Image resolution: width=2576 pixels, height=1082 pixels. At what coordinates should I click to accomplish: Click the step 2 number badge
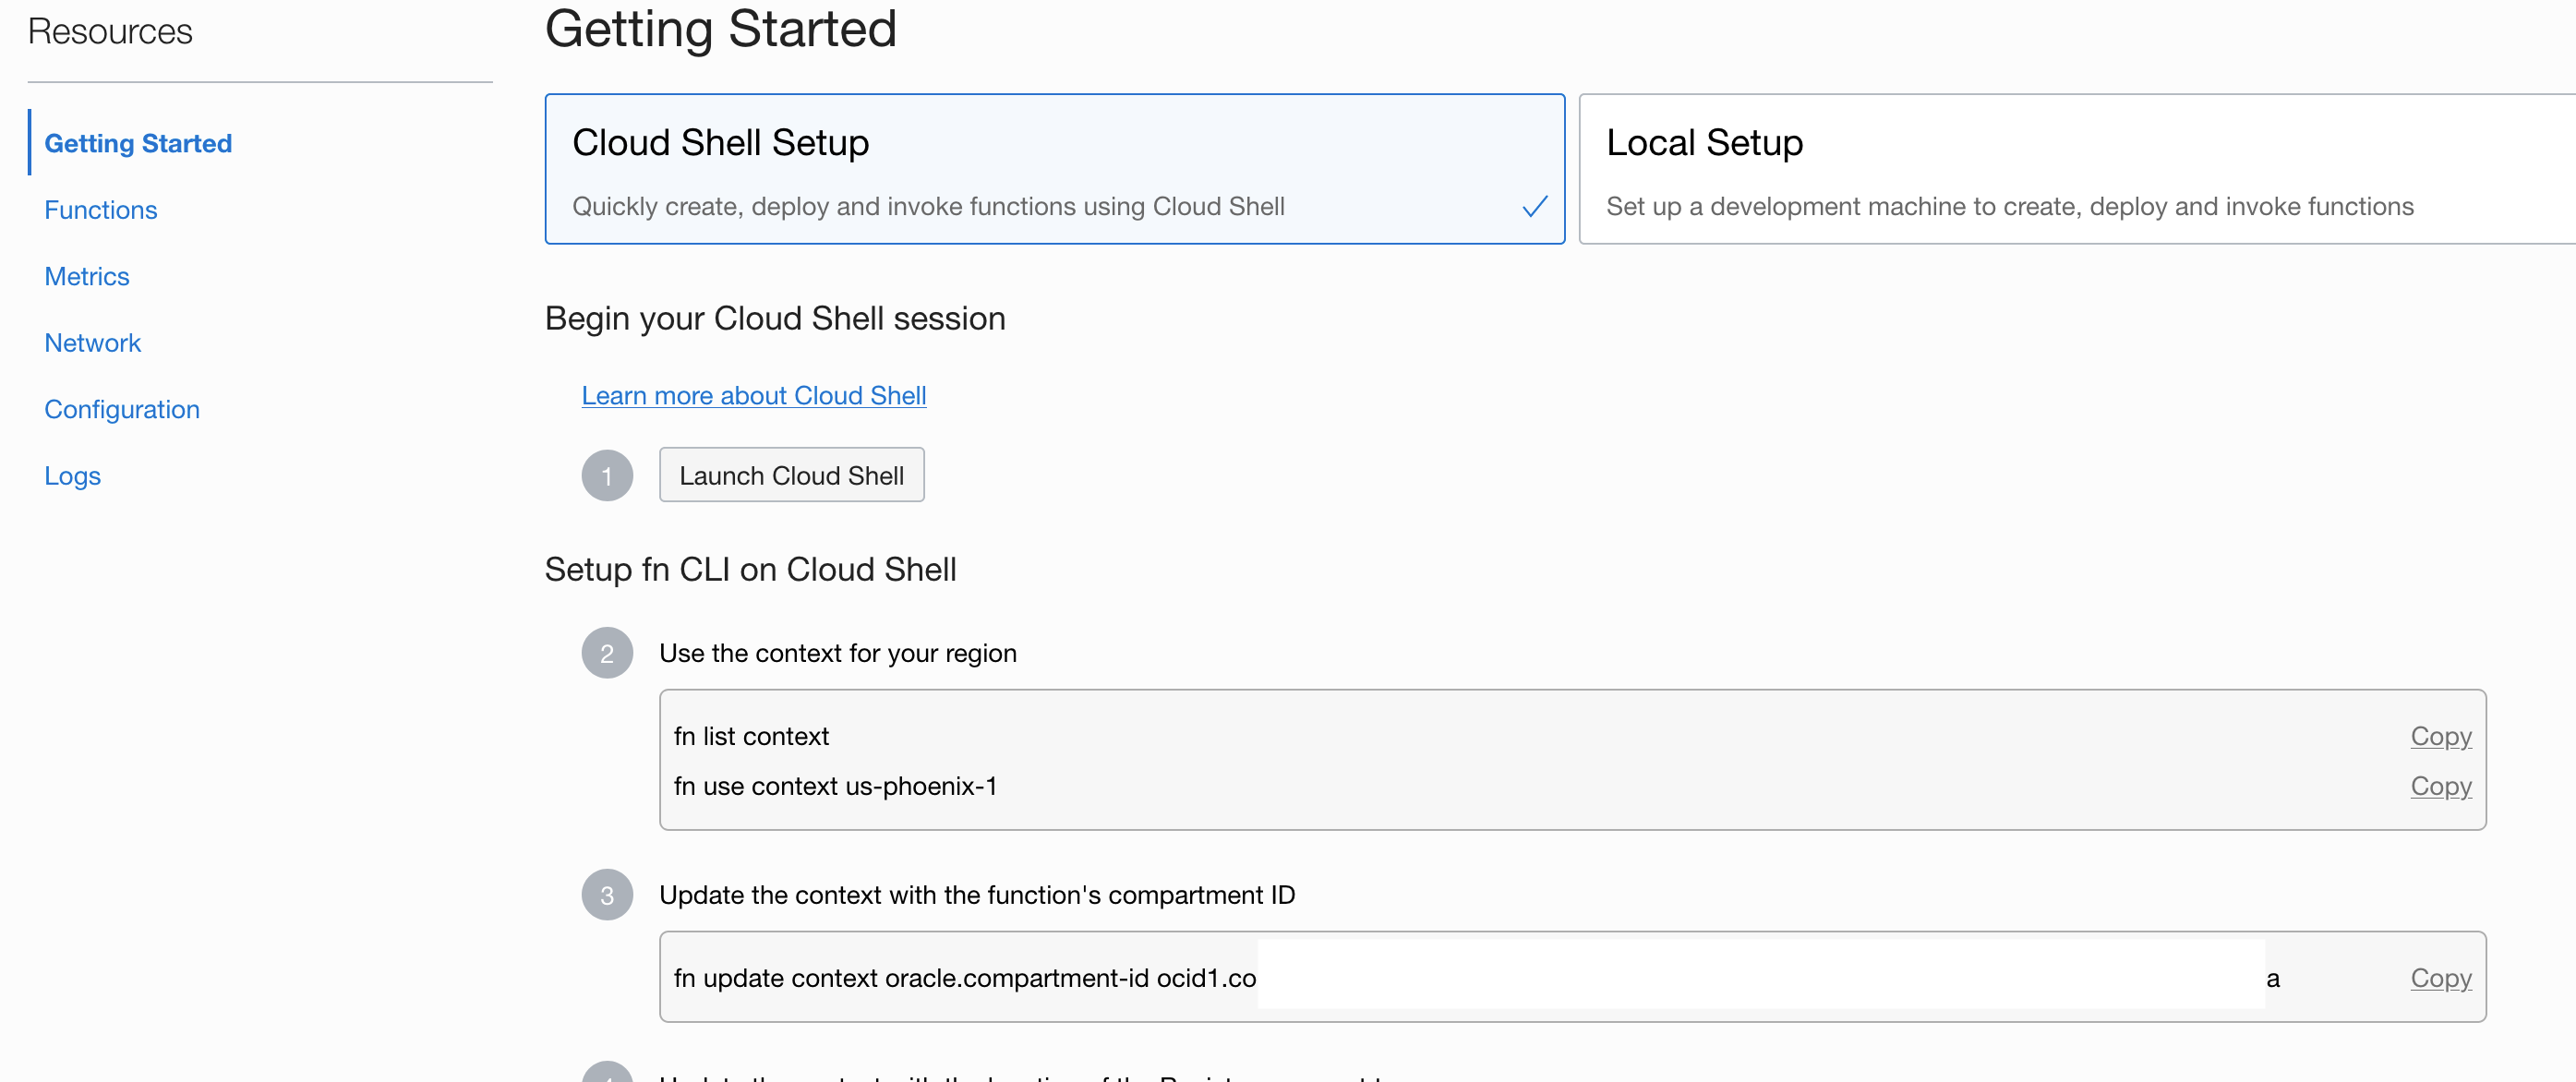pyautogui.click(x=607, y=653)
